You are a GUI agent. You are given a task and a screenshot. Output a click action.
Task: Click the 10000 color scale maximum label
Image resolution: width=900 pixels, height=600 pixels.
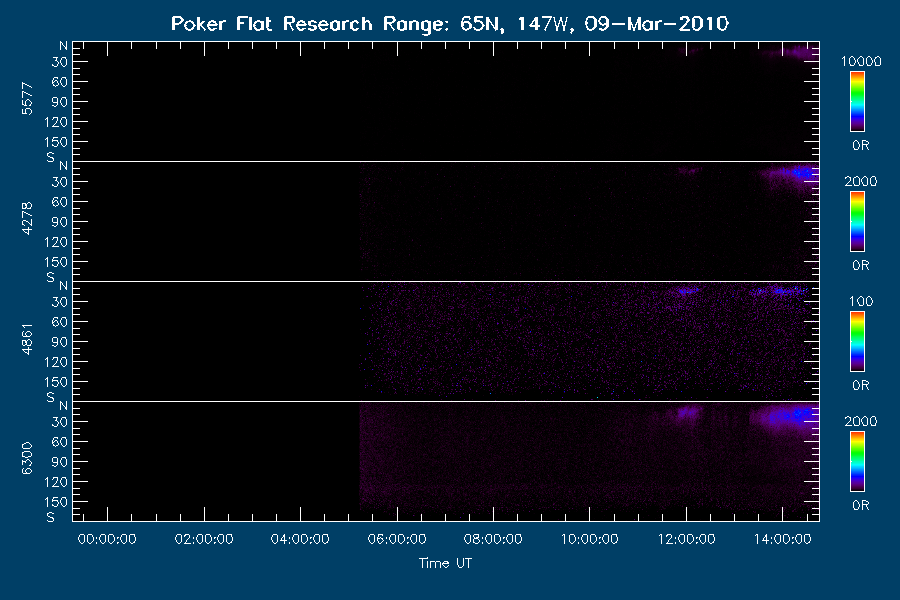(x=861, y=61)
